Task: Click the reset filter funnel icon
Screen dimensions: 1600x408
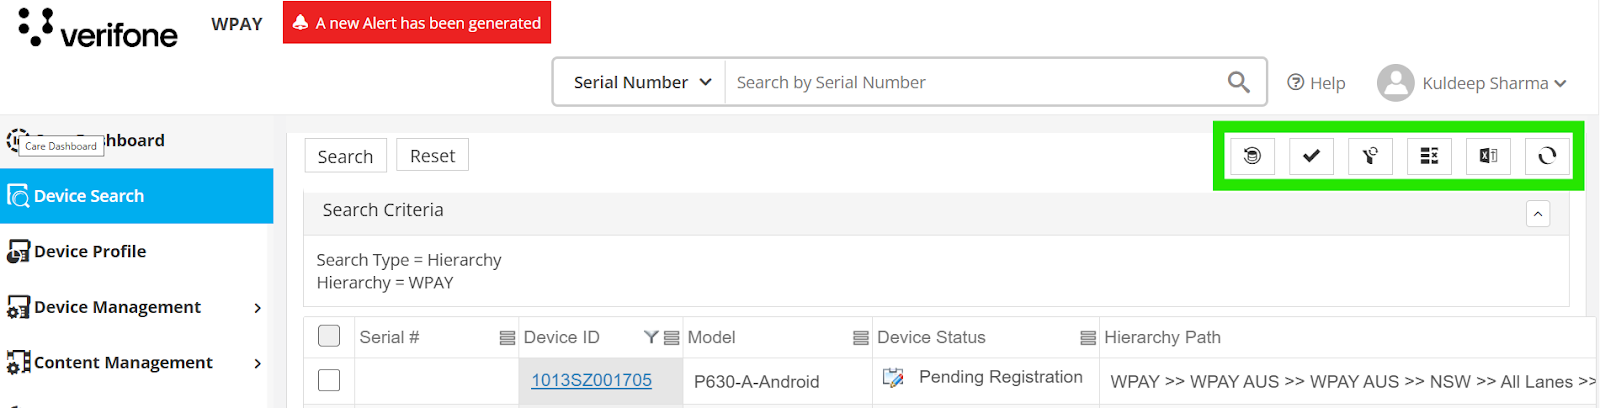Action: 1370,156
